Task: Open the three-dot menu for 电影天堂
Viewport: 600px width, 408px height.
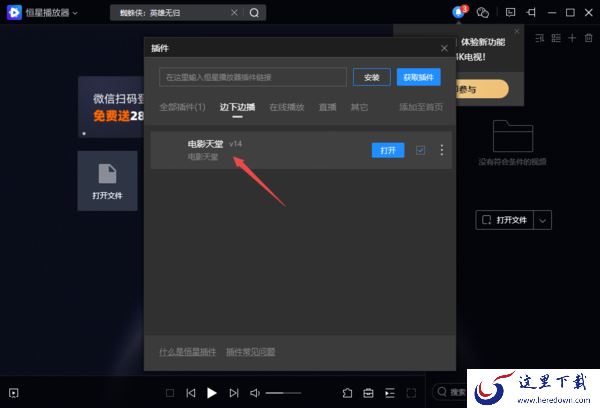Action: 442,150
